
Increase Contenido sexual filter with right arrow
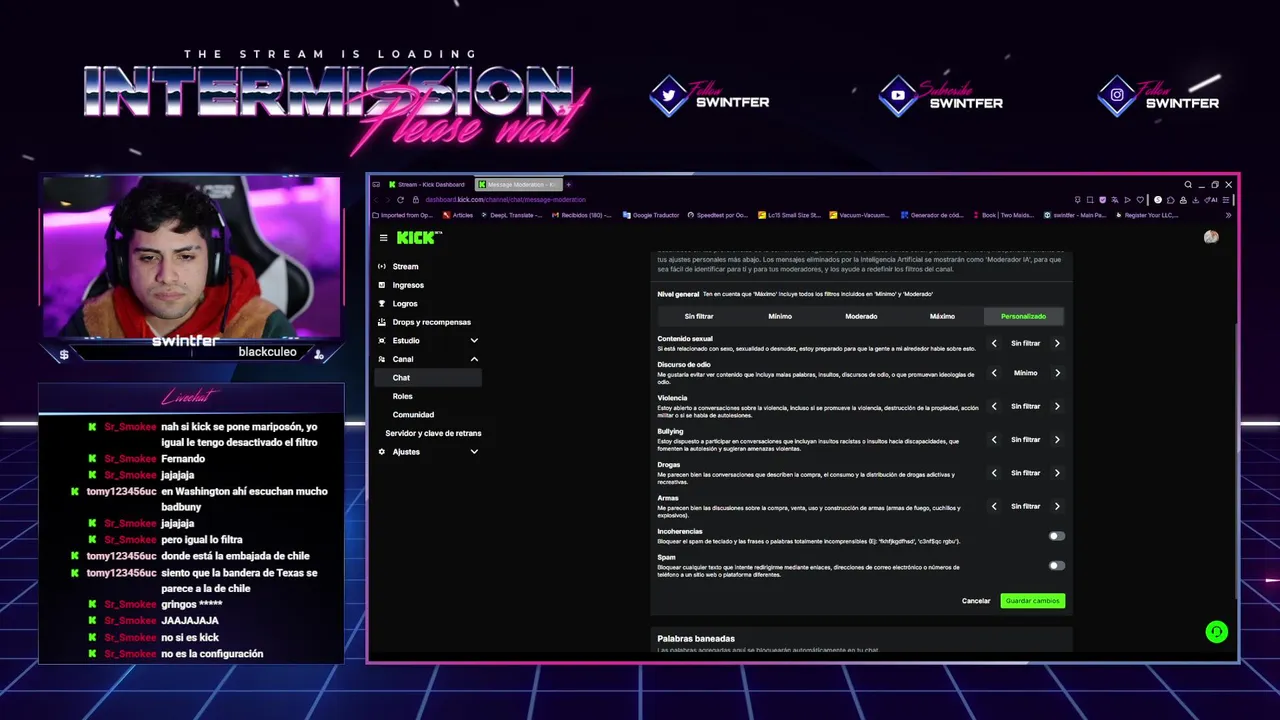click(x=1057, y=343)
